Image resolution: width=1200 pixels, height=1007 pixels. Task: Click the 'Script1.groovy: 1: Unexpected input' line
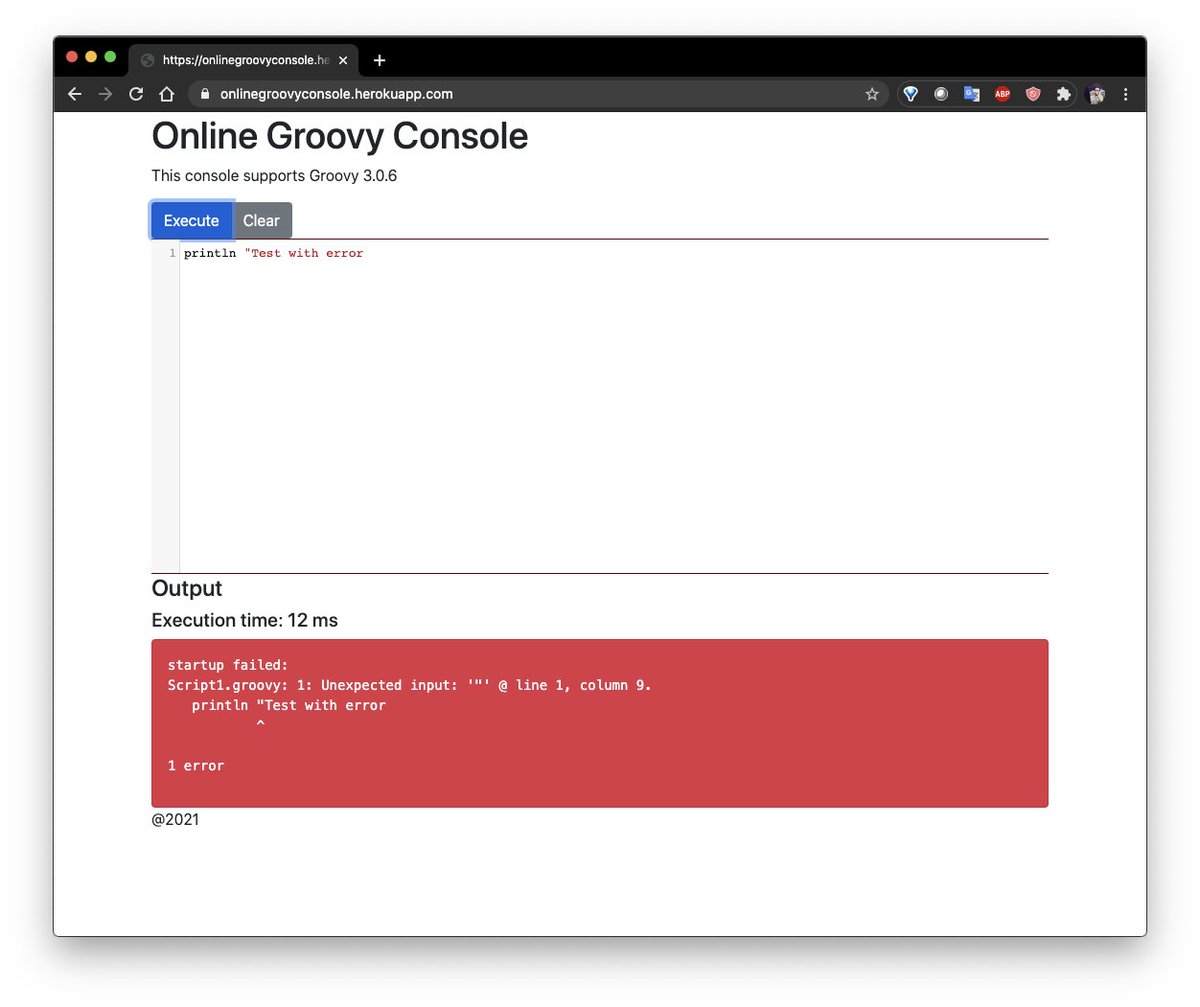[x=410, y=685]
